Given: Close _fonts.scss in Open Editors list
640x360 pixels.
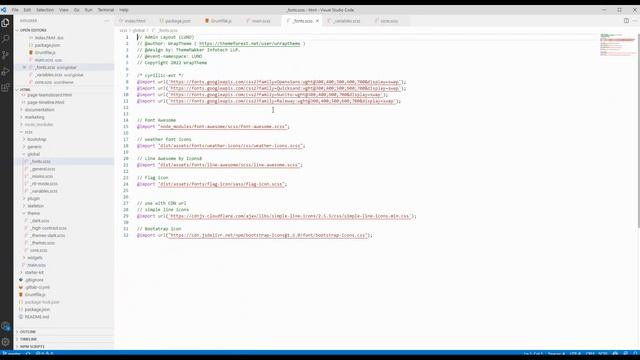Looking at the screenshot, I should pyautogui.click(x=24, y=67).
